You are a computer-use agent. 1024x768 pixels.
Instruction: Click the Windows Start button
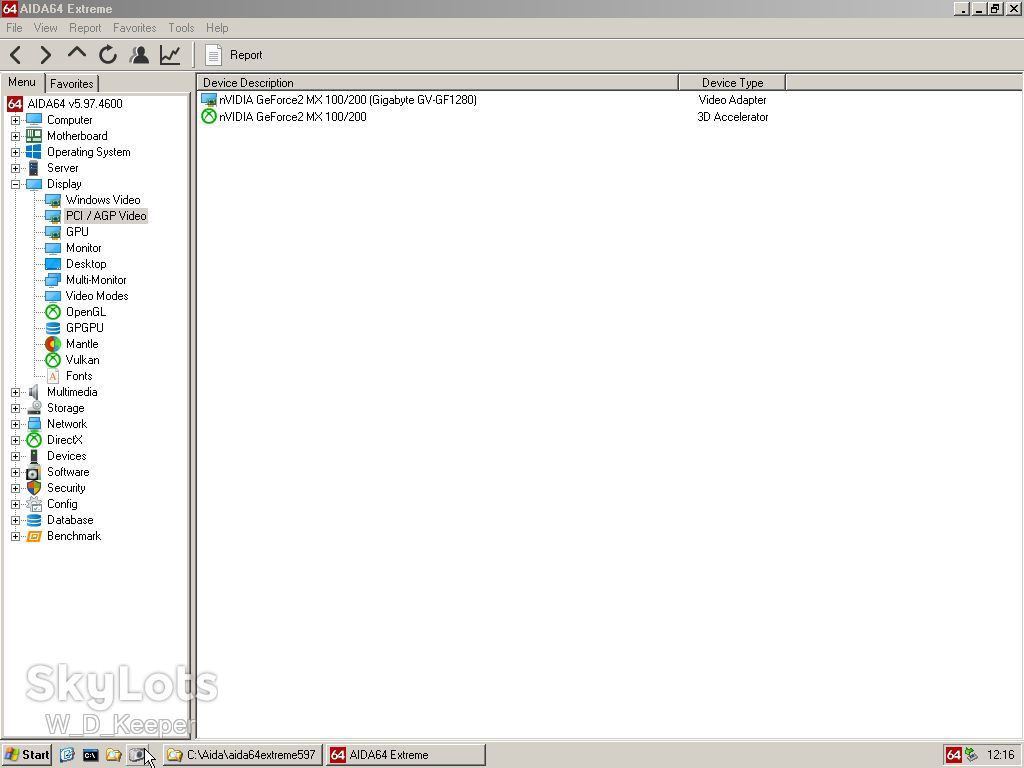coord(27,755)
